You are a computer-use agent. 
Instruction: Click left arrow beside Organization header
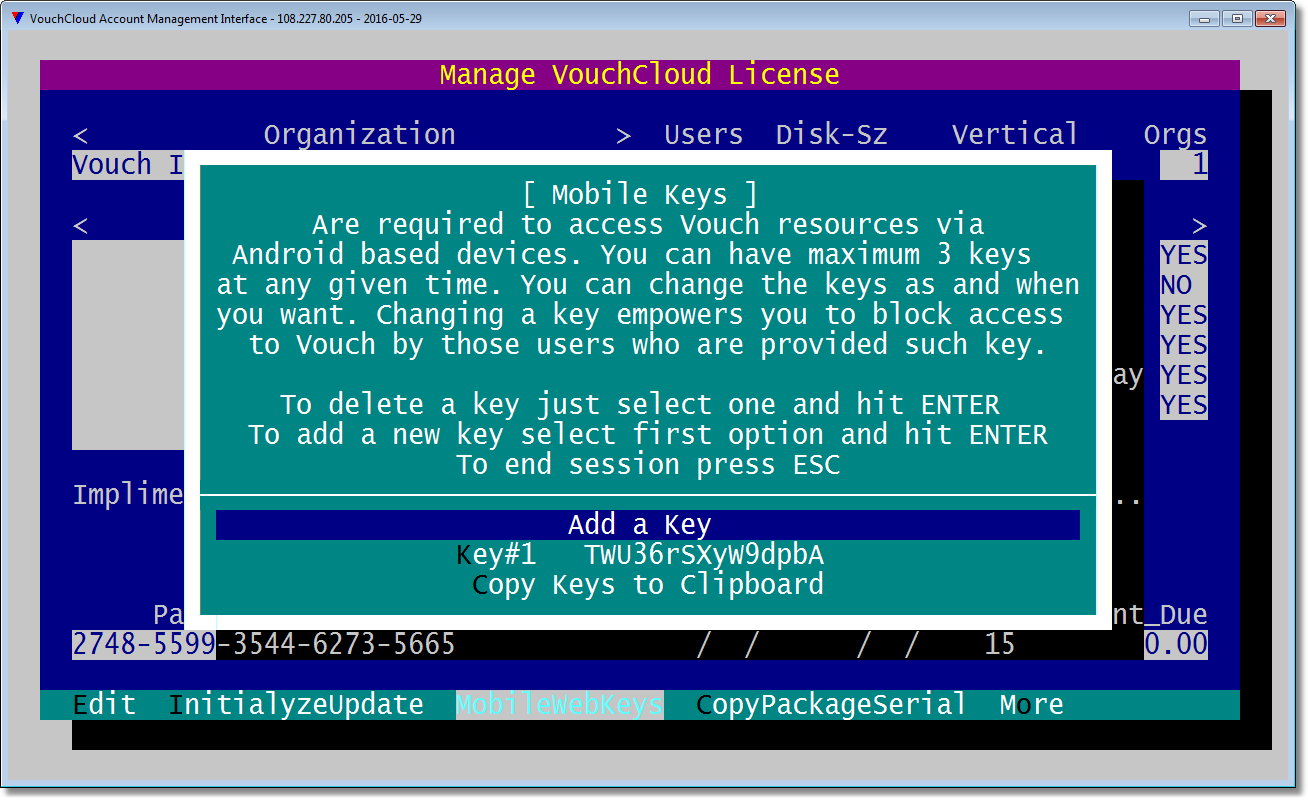[80, 135]
